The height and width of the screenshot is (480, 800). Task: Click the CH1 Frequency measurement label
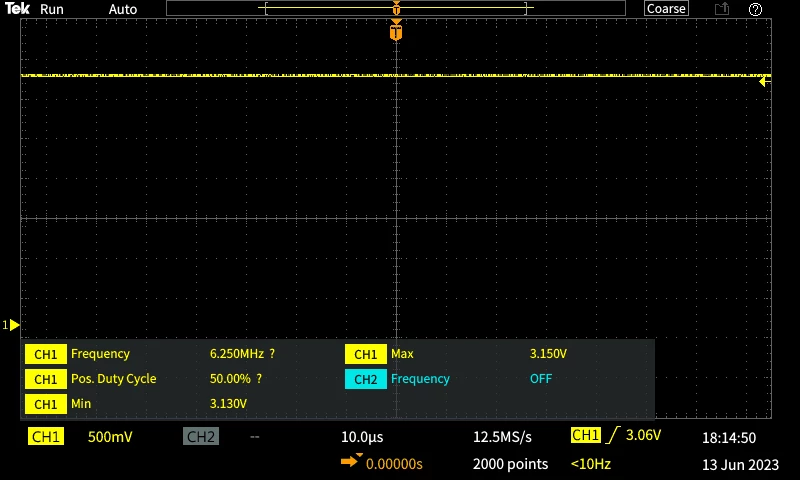point(100,353)
